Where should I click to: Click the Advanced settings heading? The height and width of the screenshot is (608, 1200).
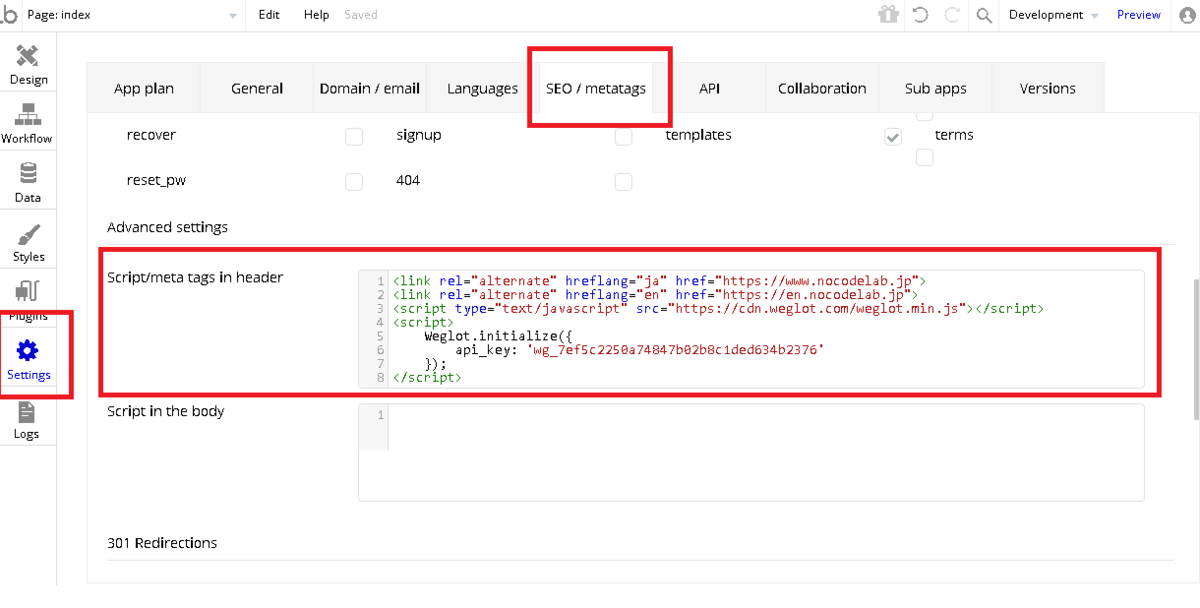pos(167,227)
